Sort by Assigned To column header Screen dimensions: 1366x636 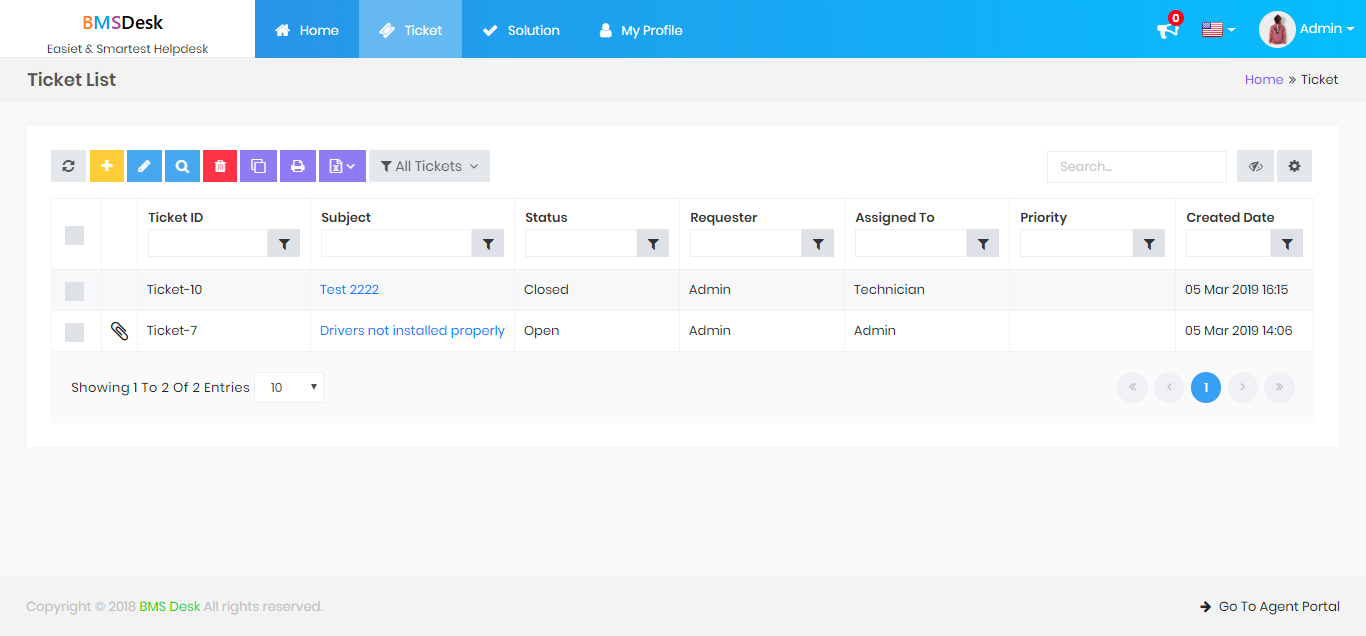point(895,217)
